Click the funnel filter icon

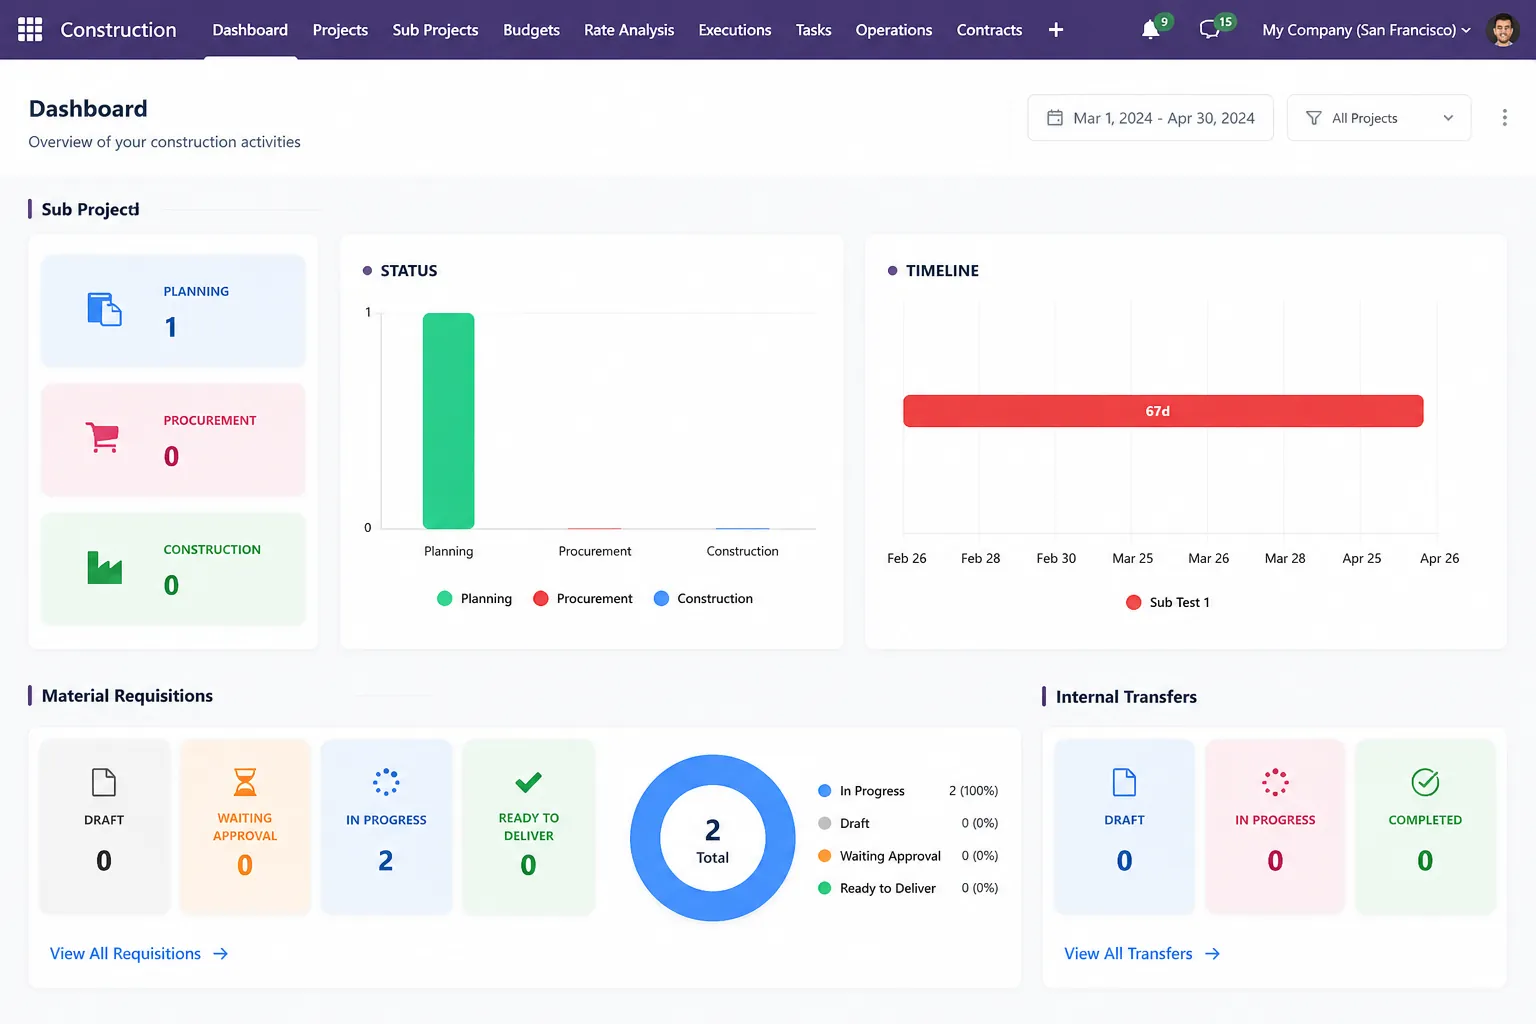pos(1314,118)
